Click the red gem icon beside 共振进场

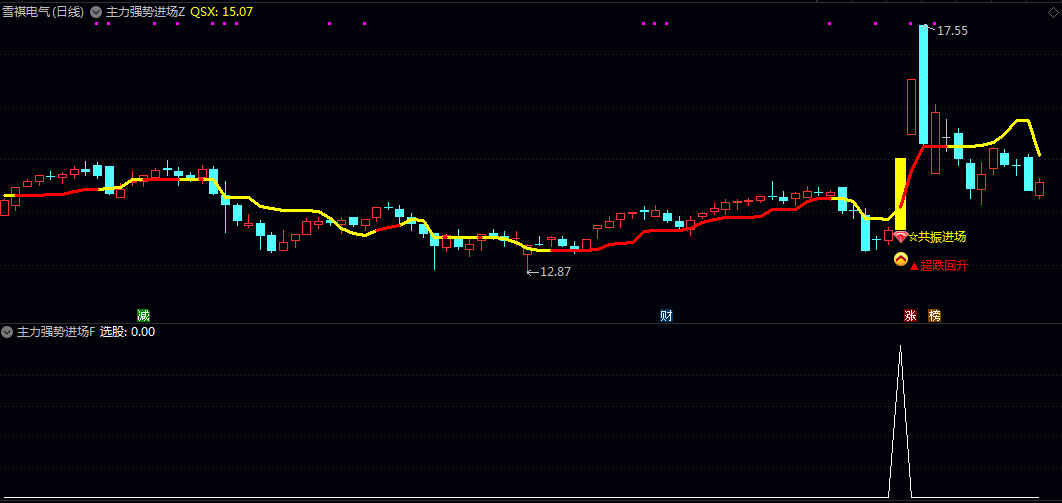coord(901,236)
